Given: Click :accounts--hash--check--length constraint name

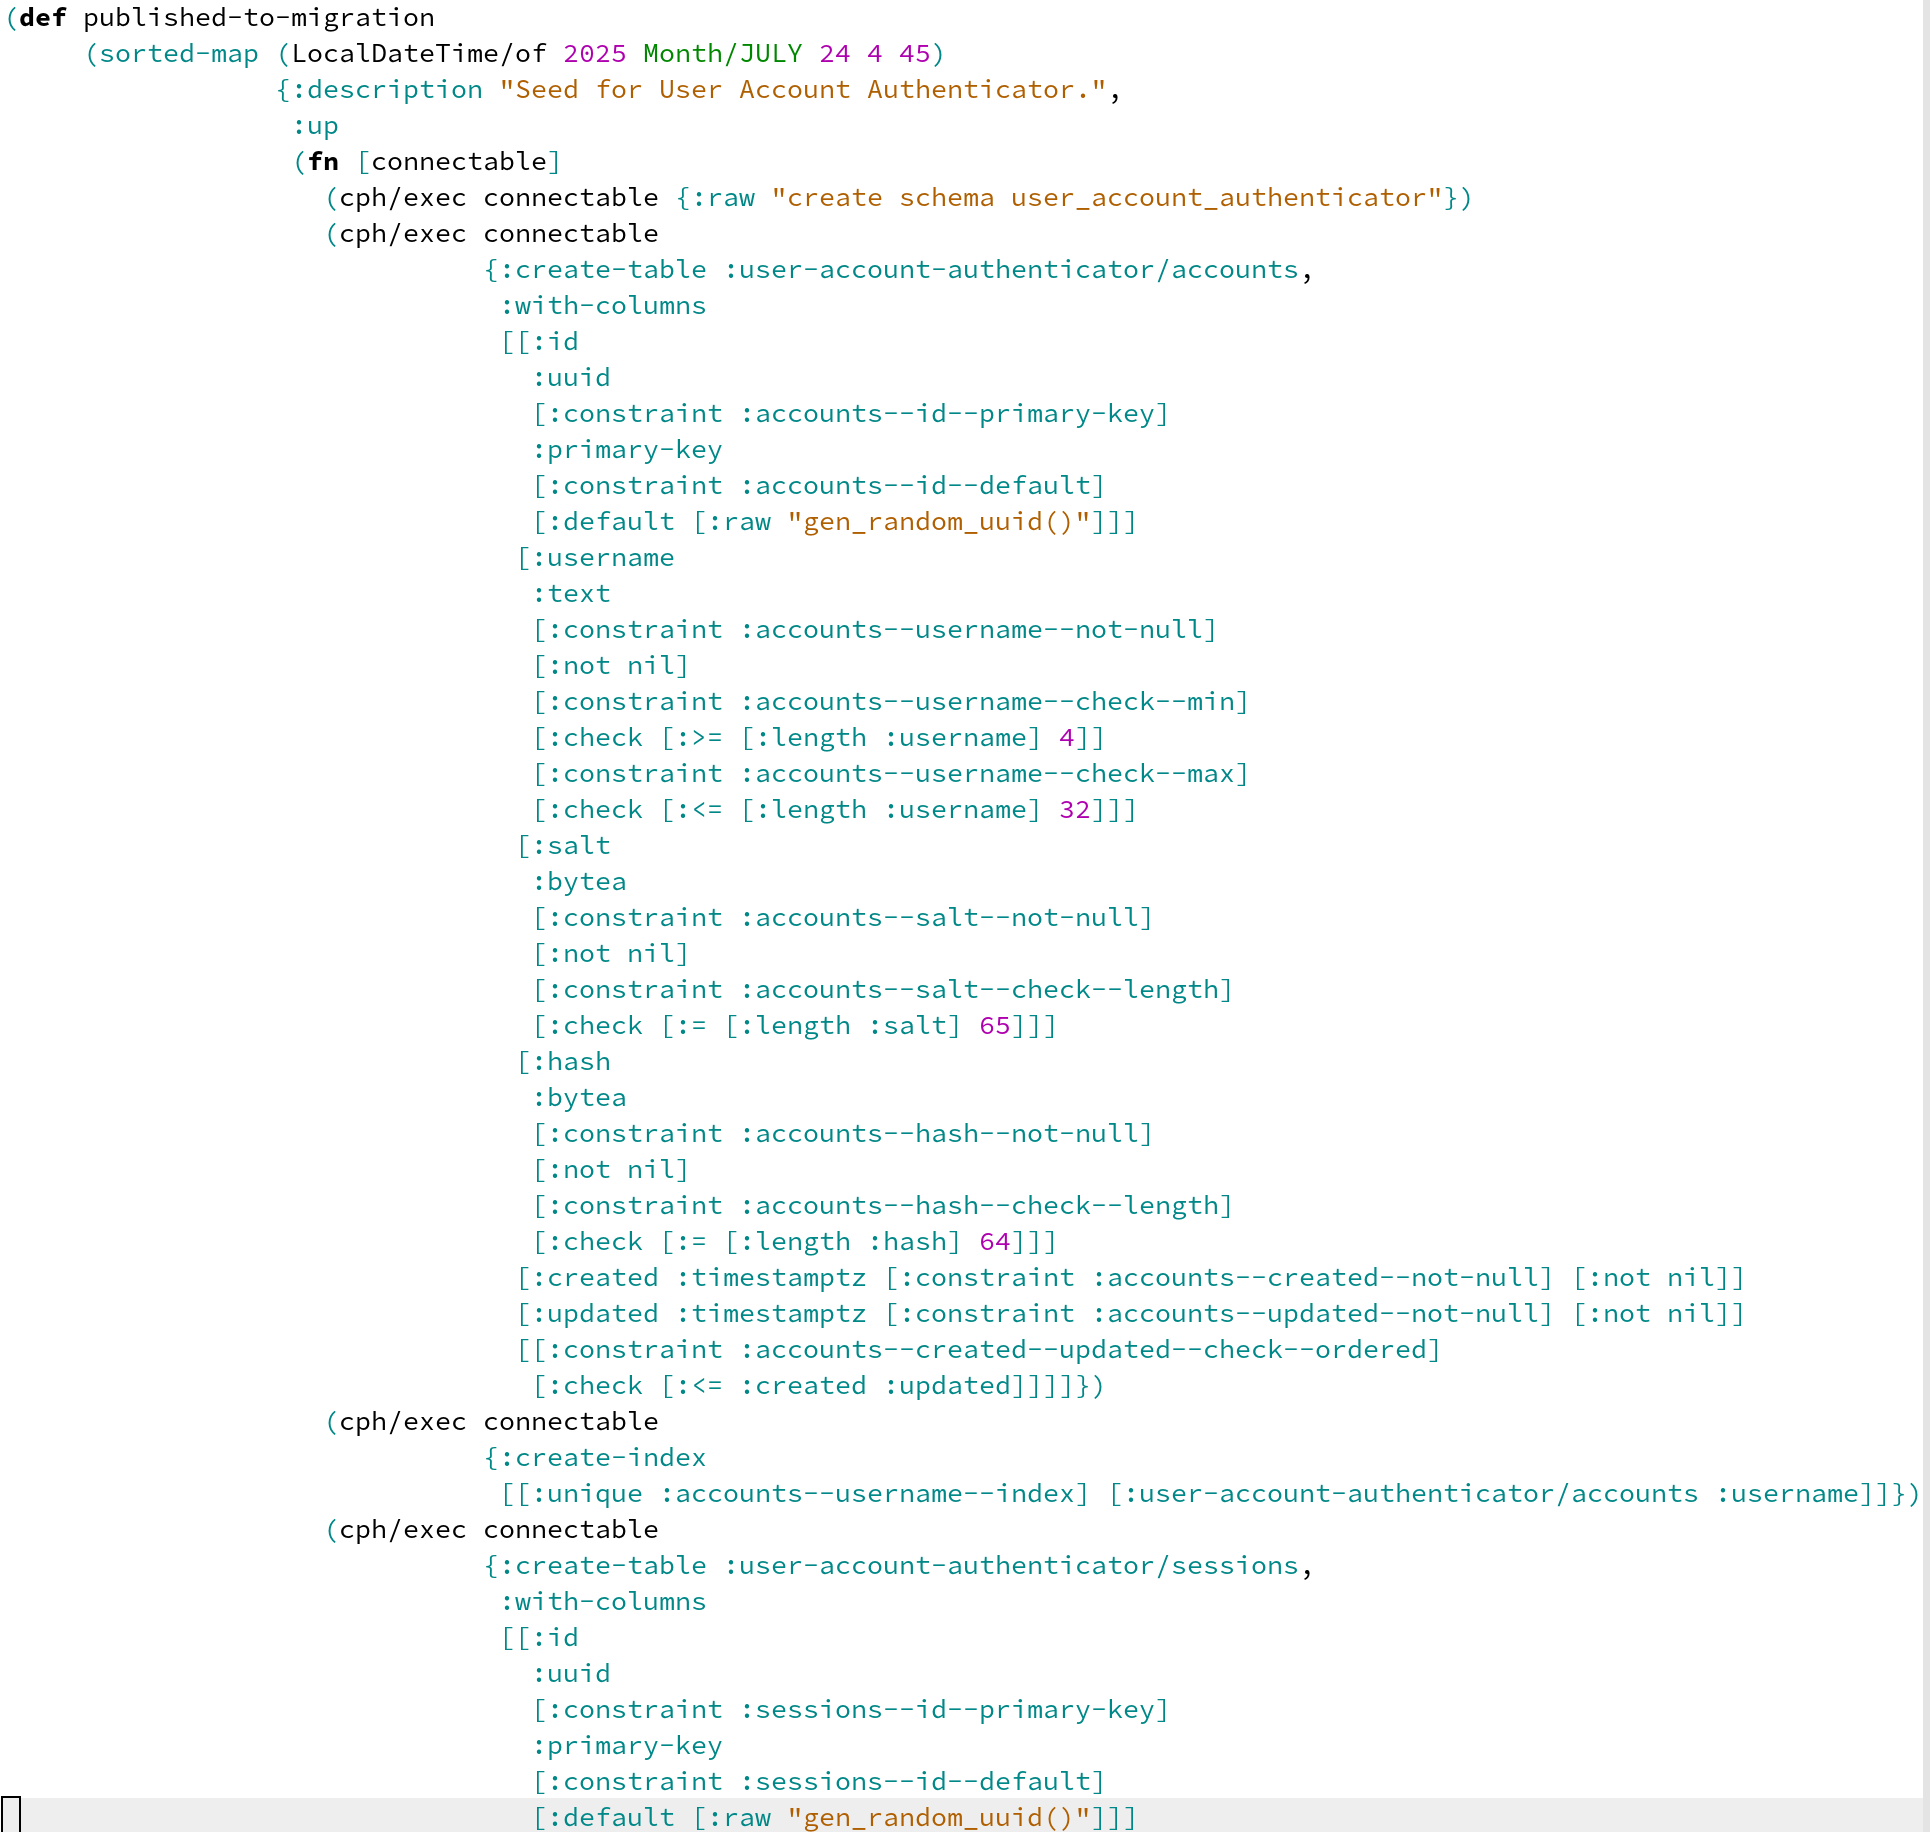Looking at the screenshot, I should point(979,1206).
